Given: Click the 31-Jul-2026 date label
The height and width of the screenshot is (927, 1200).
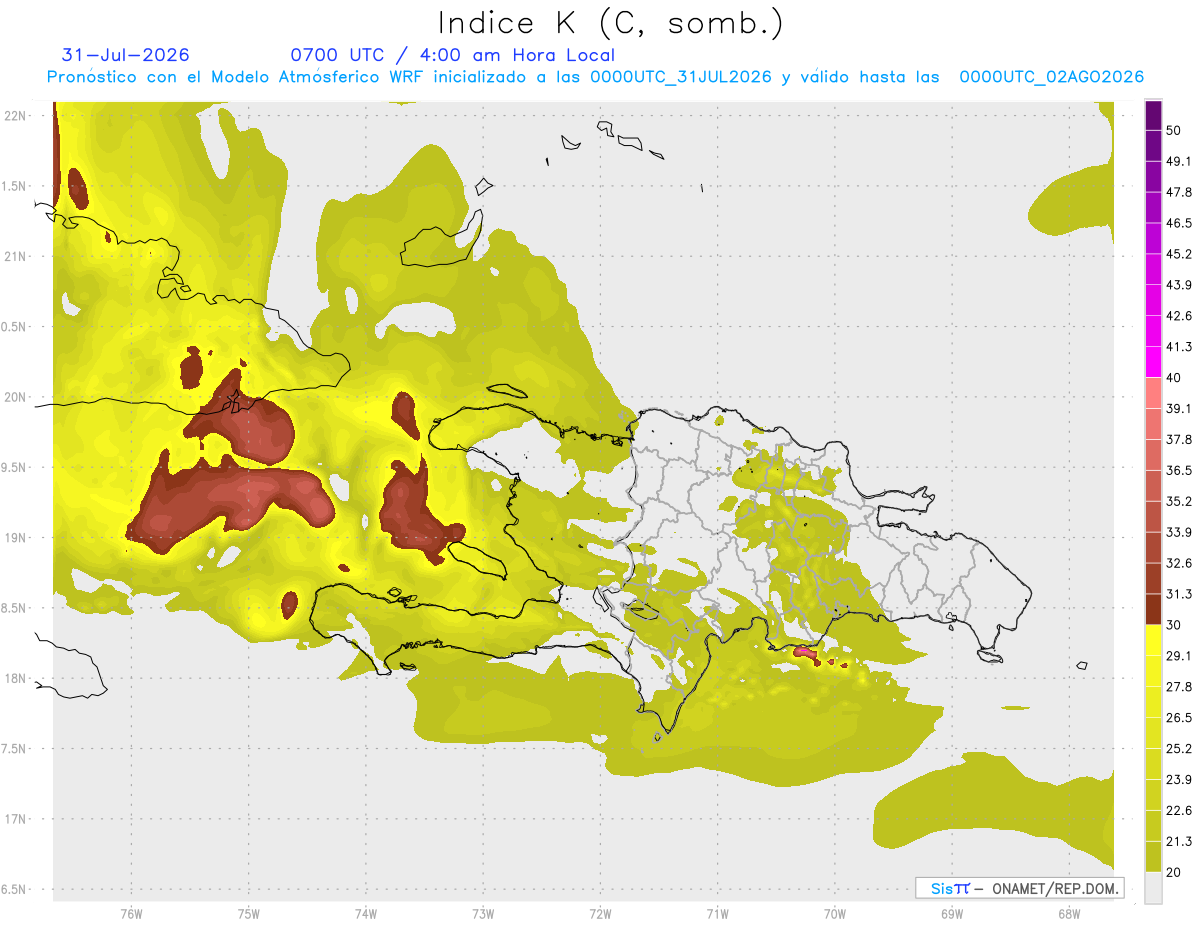Looking at the screenshot, I should [126, 55].
